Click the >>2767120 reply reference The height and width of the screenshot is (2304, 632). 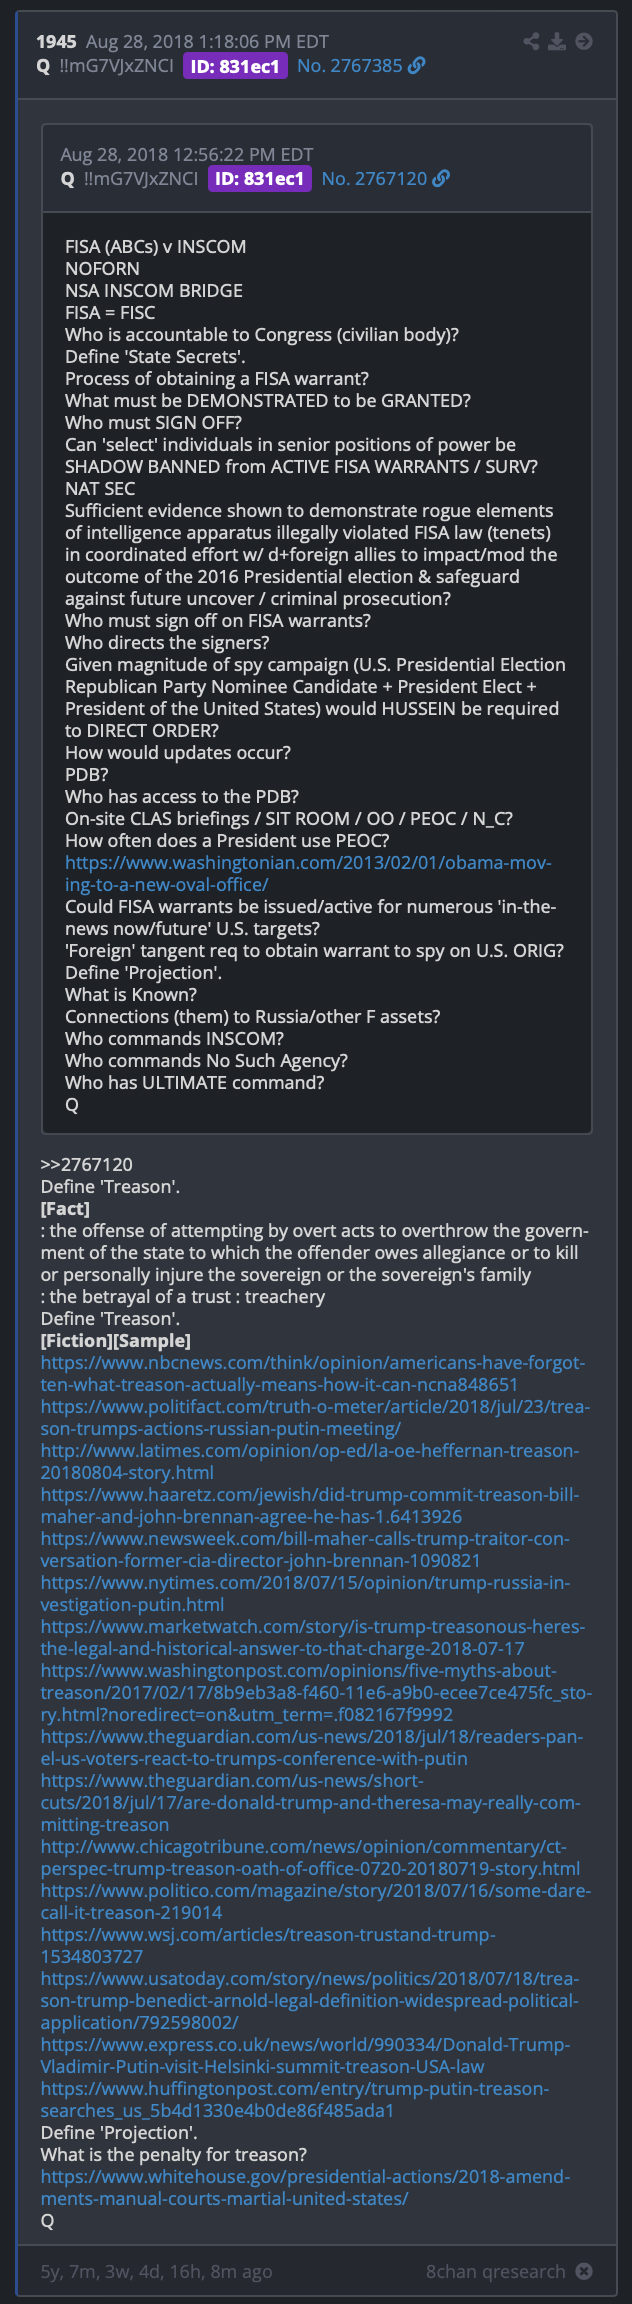(87, 1164)
